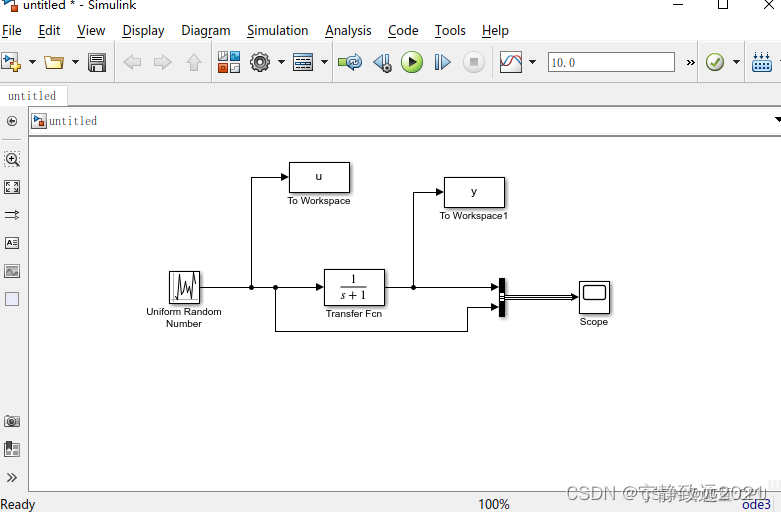
Task: Select the Area rectangle tool
Action: (12, 299)
